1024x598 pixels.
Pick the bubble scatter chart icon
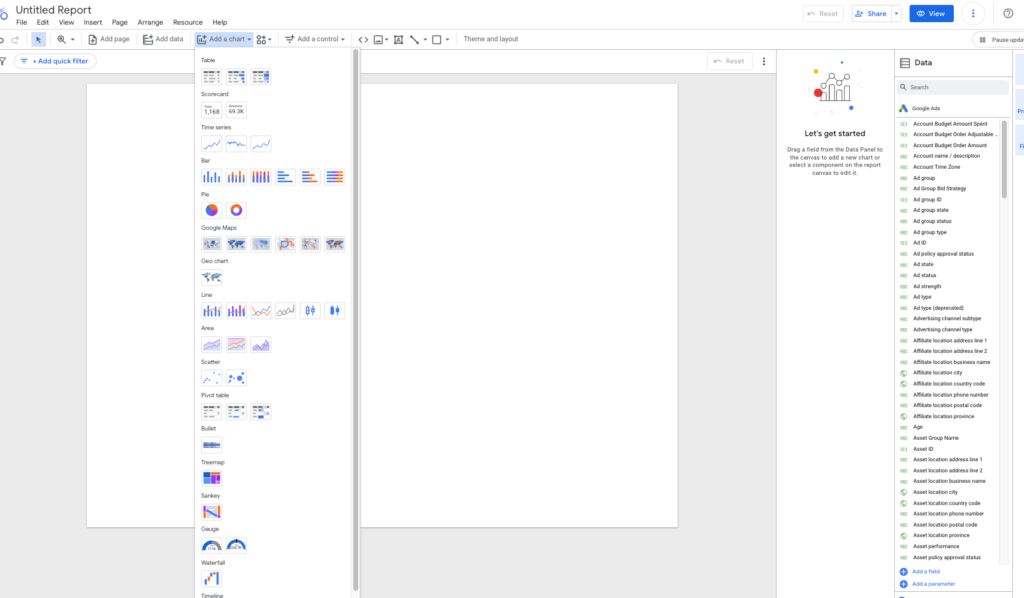pos(236,378)
